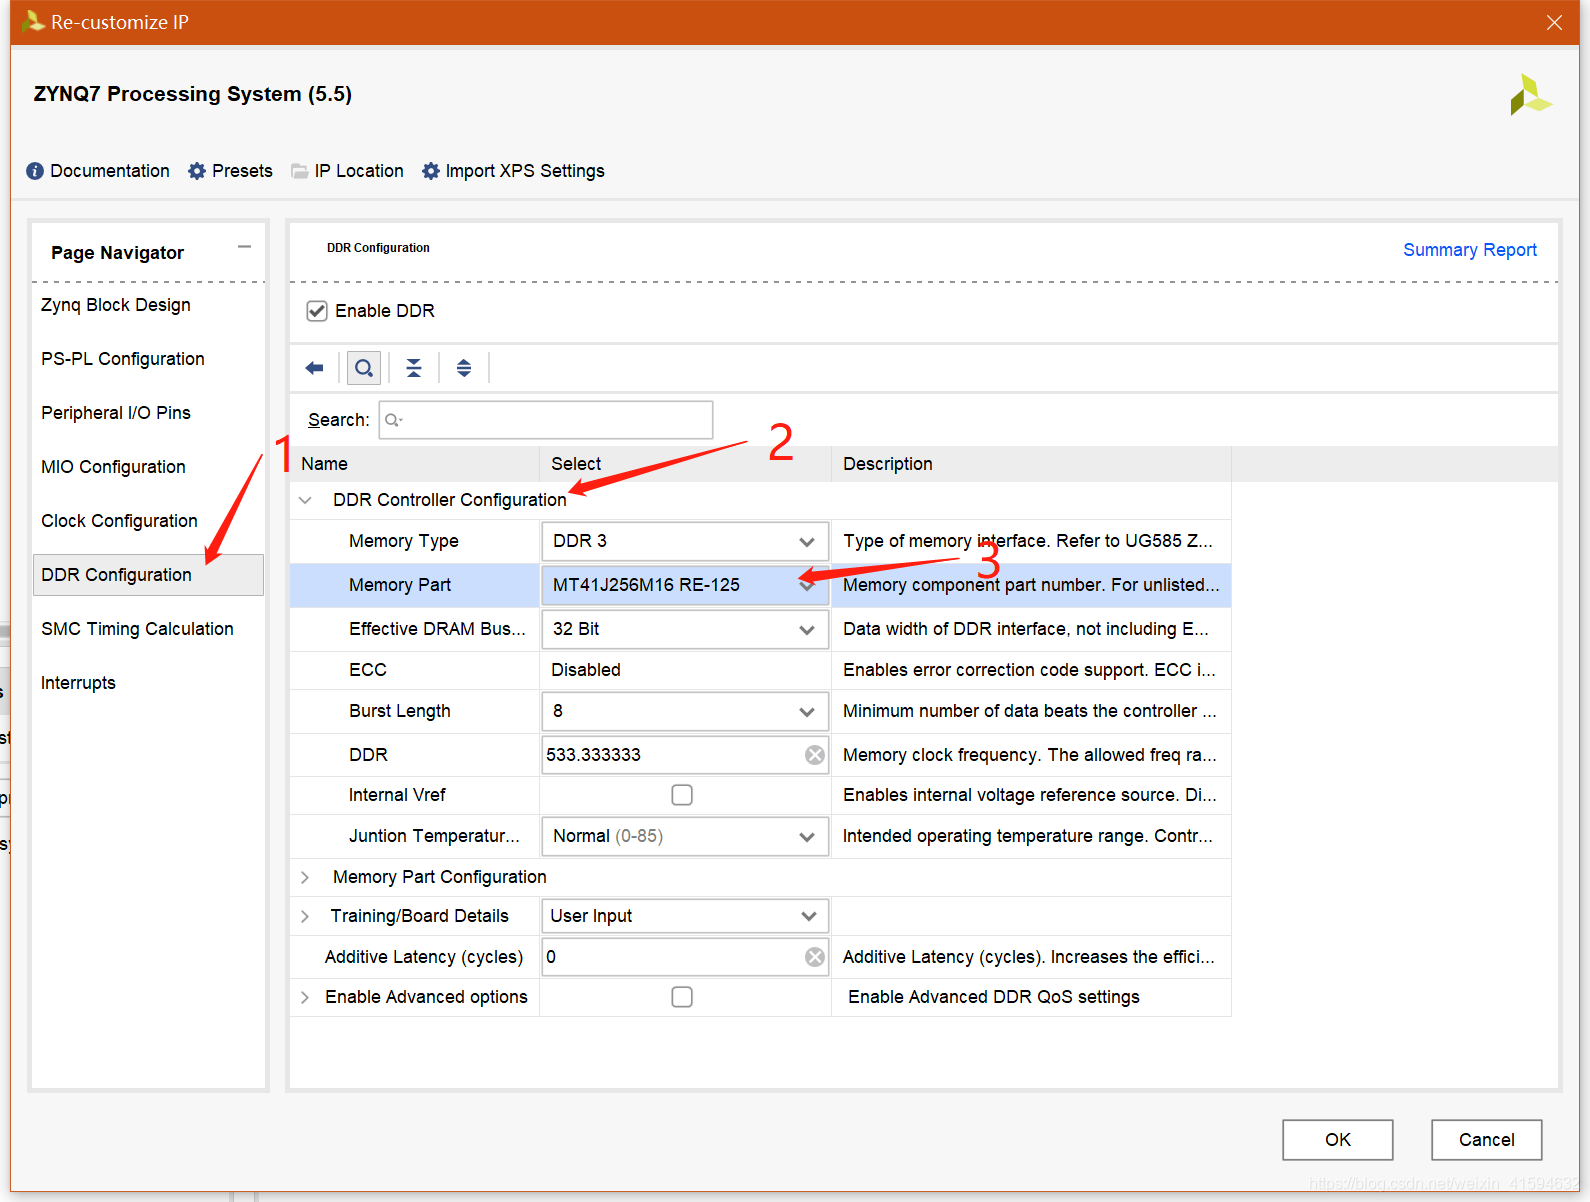Clear the Additive Latency field value
The width and height of the screenshot is (1590, 1202).
(x=815, y=957)
